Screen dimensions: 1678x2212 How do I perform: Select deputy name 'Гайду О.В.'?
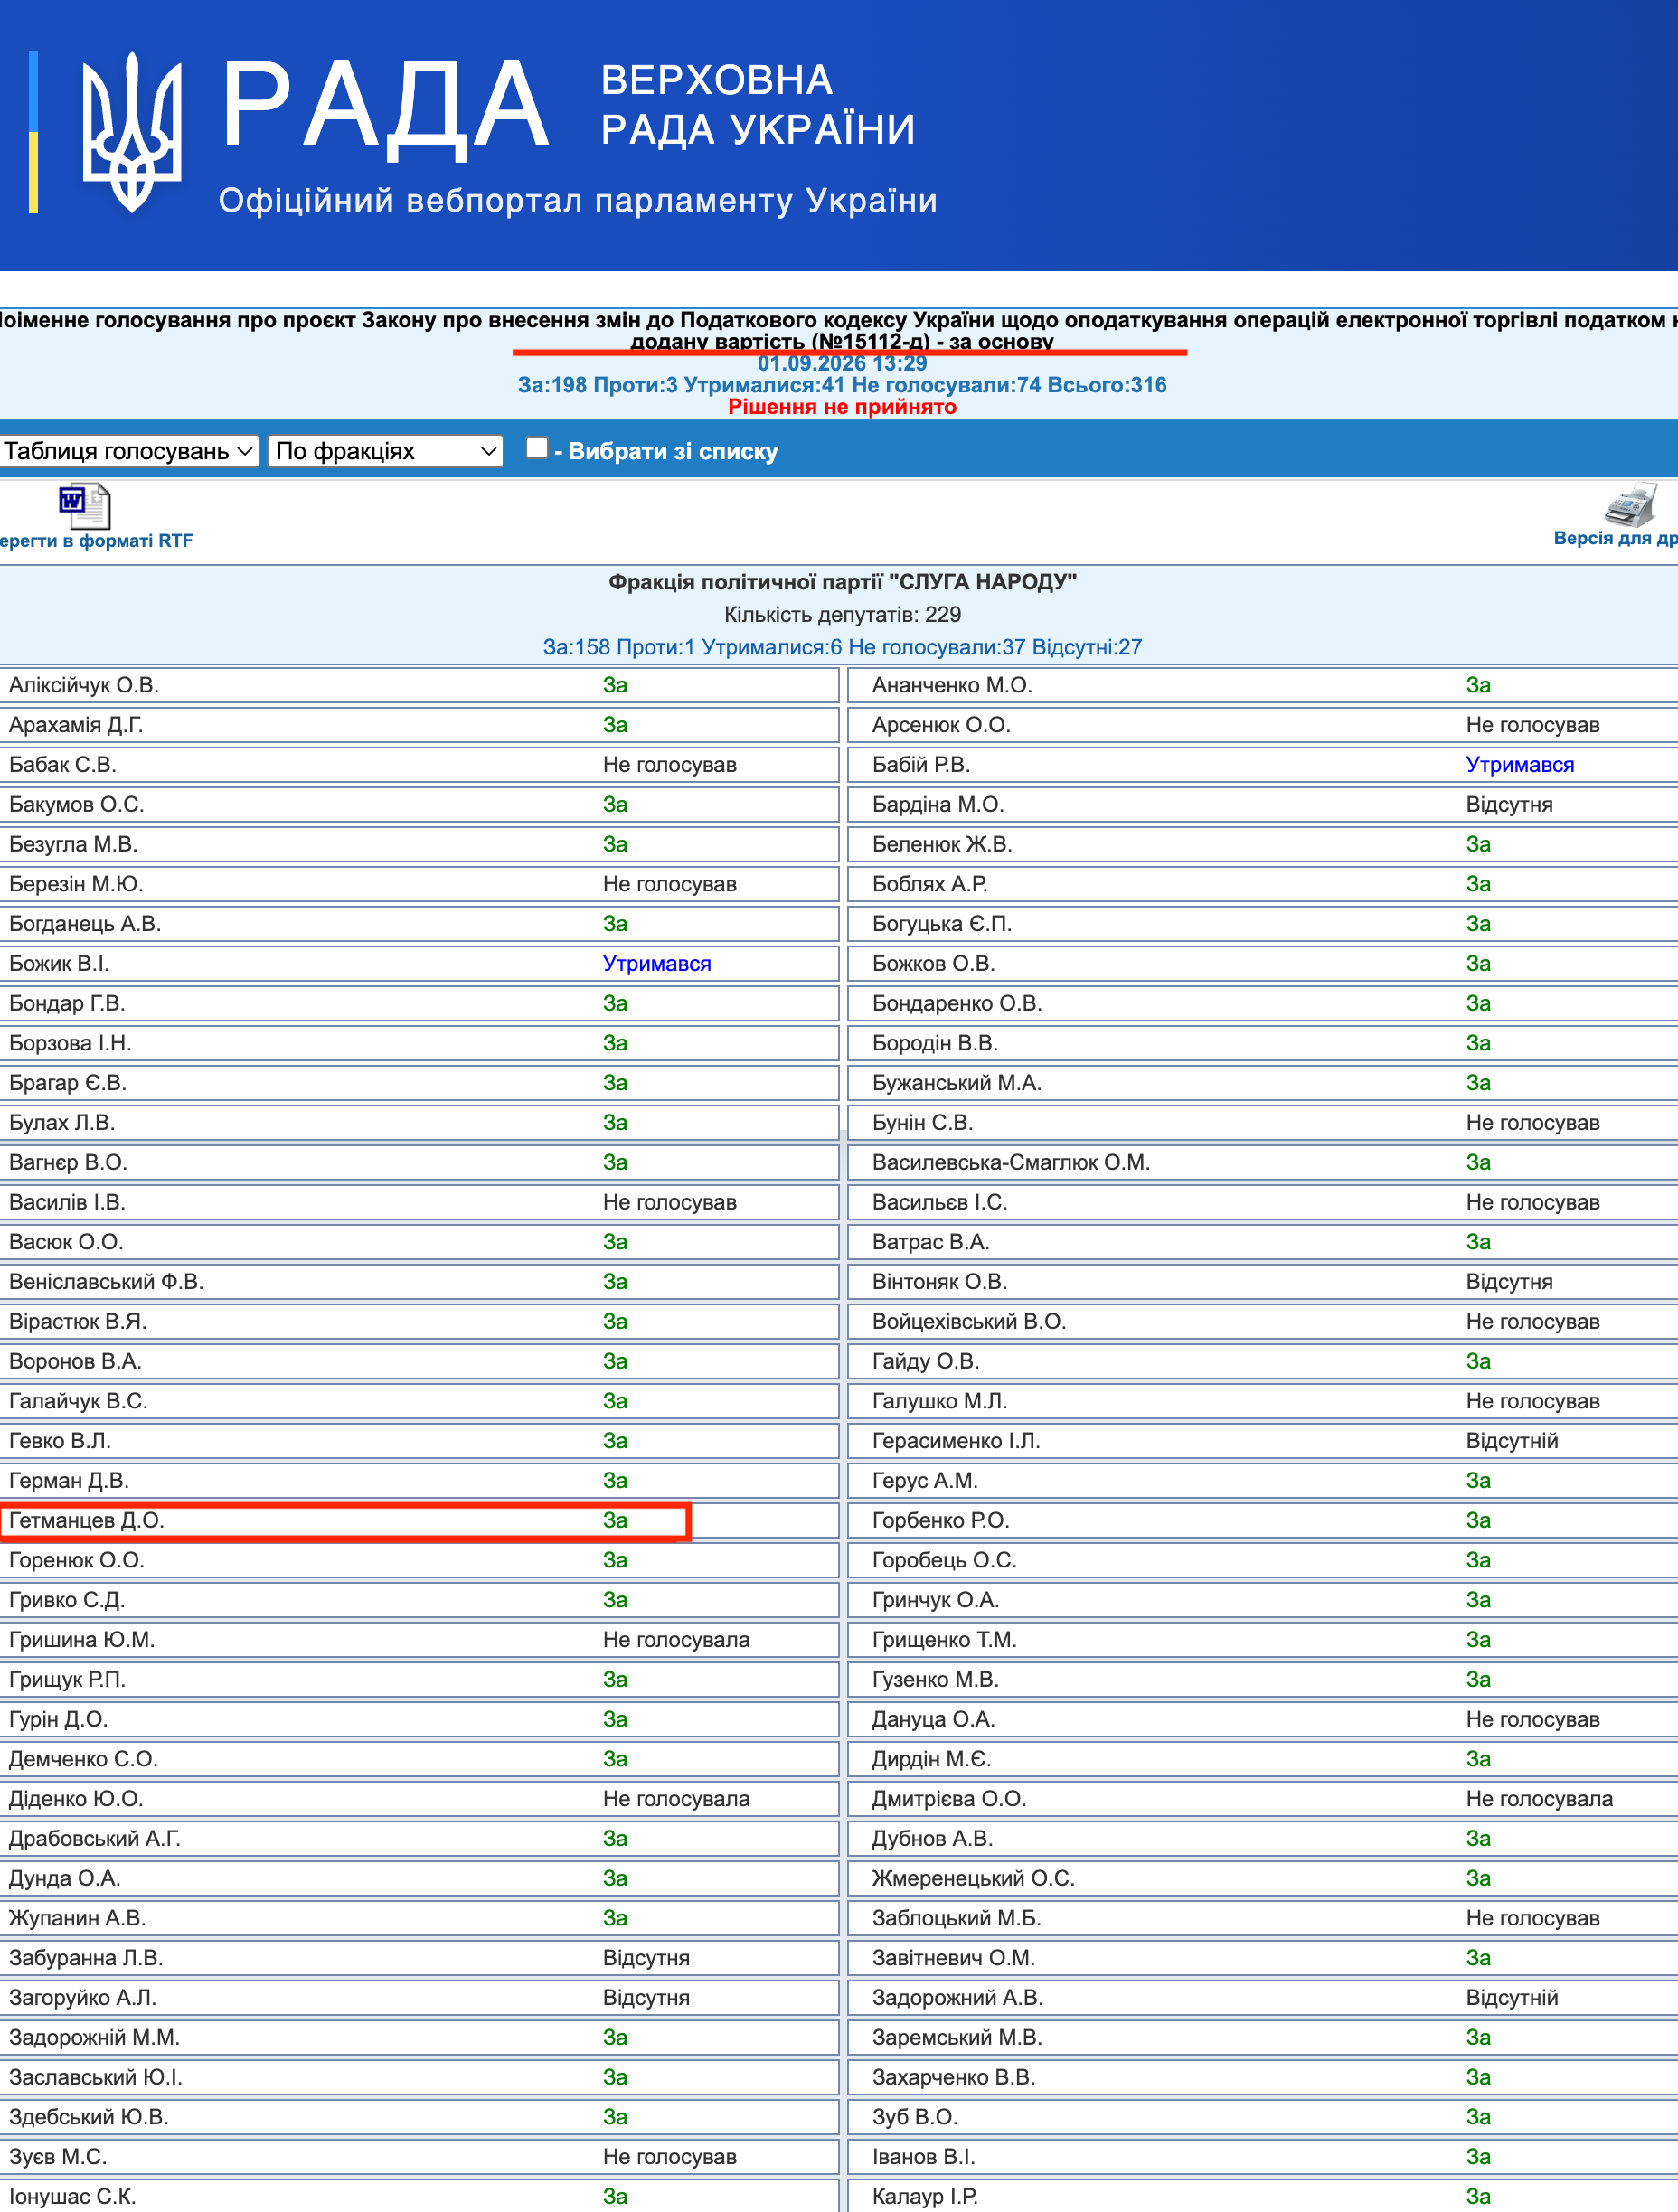[925, 1361]
